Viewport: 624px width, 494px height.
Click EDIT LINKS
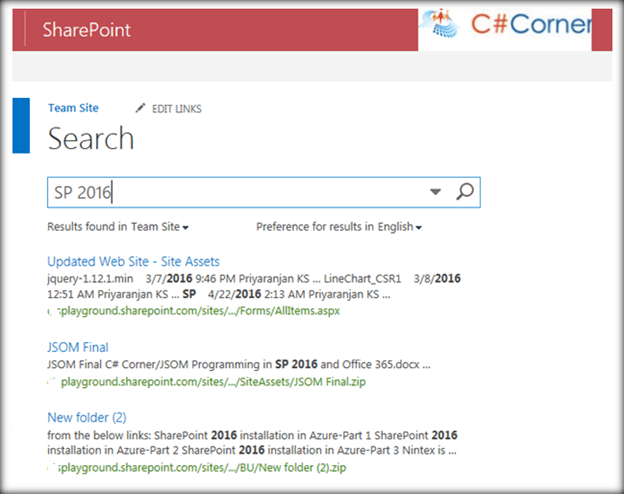[x=177, y=109]
